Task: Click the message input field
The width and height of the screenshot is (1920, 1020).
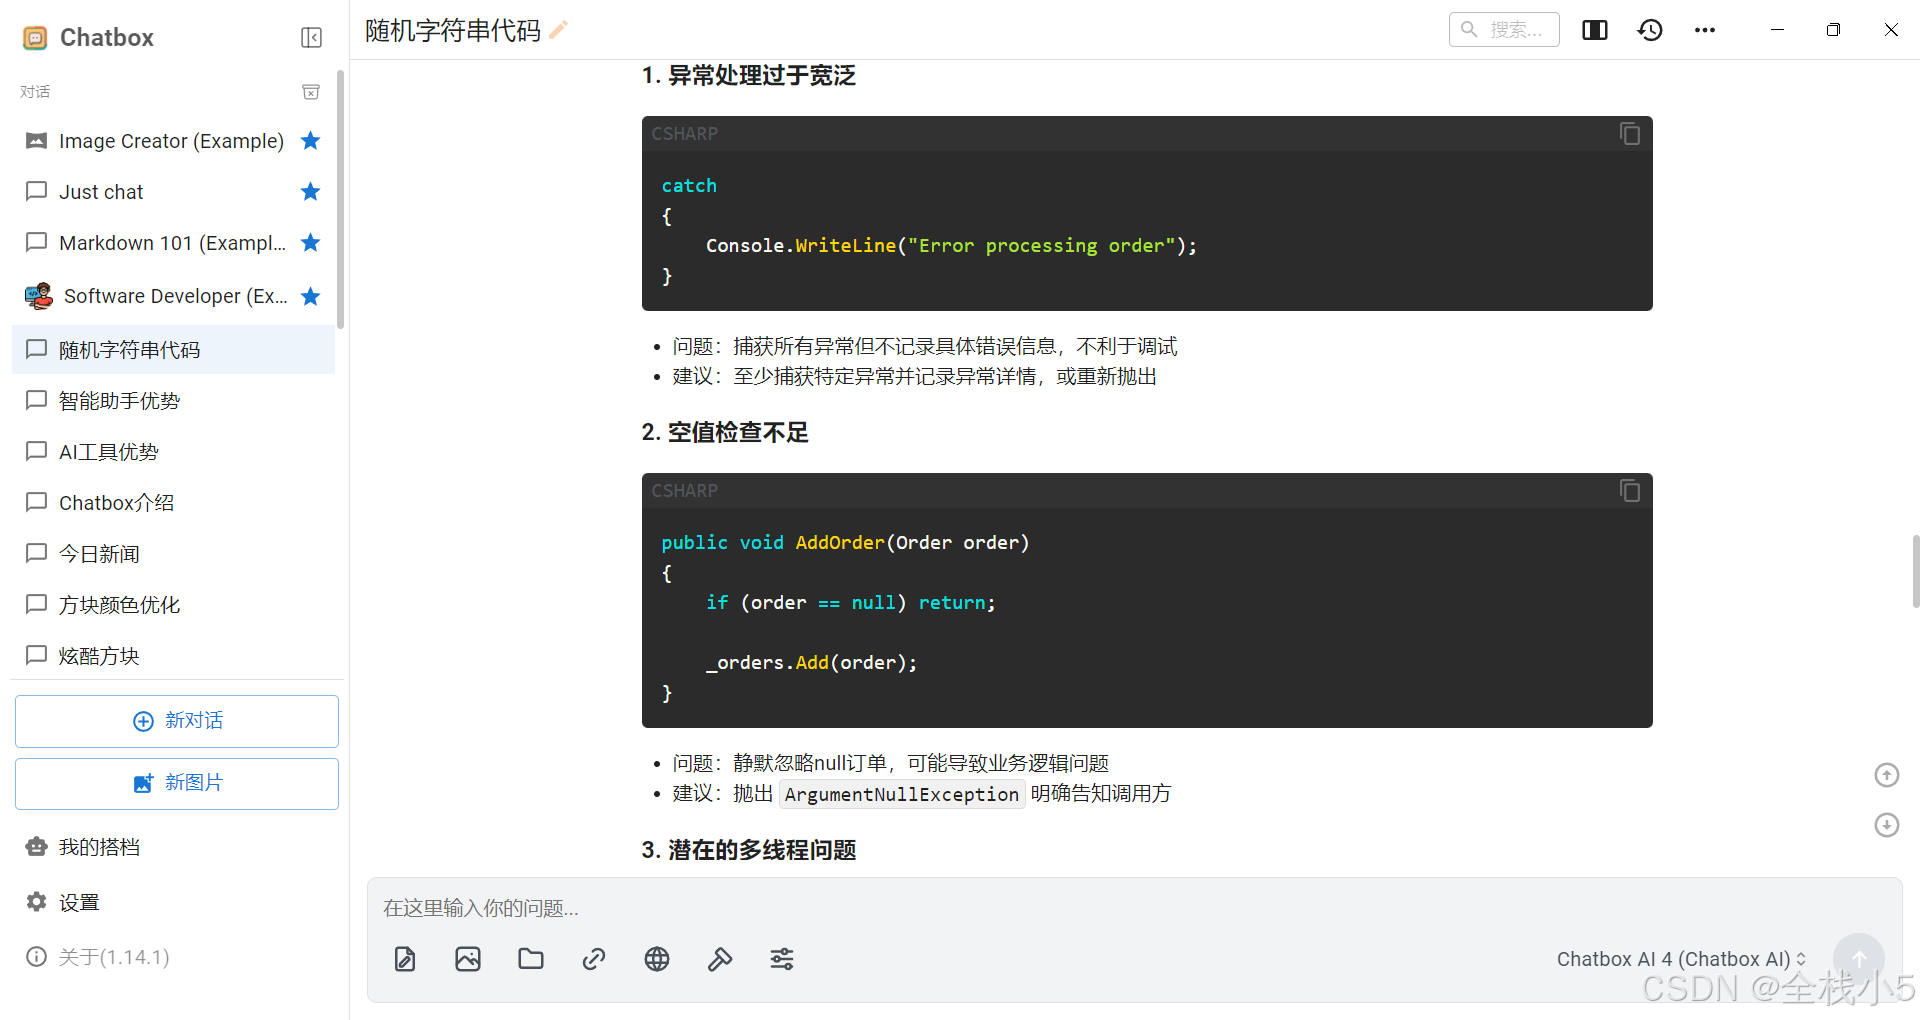Action: [x=1134, y=908]
